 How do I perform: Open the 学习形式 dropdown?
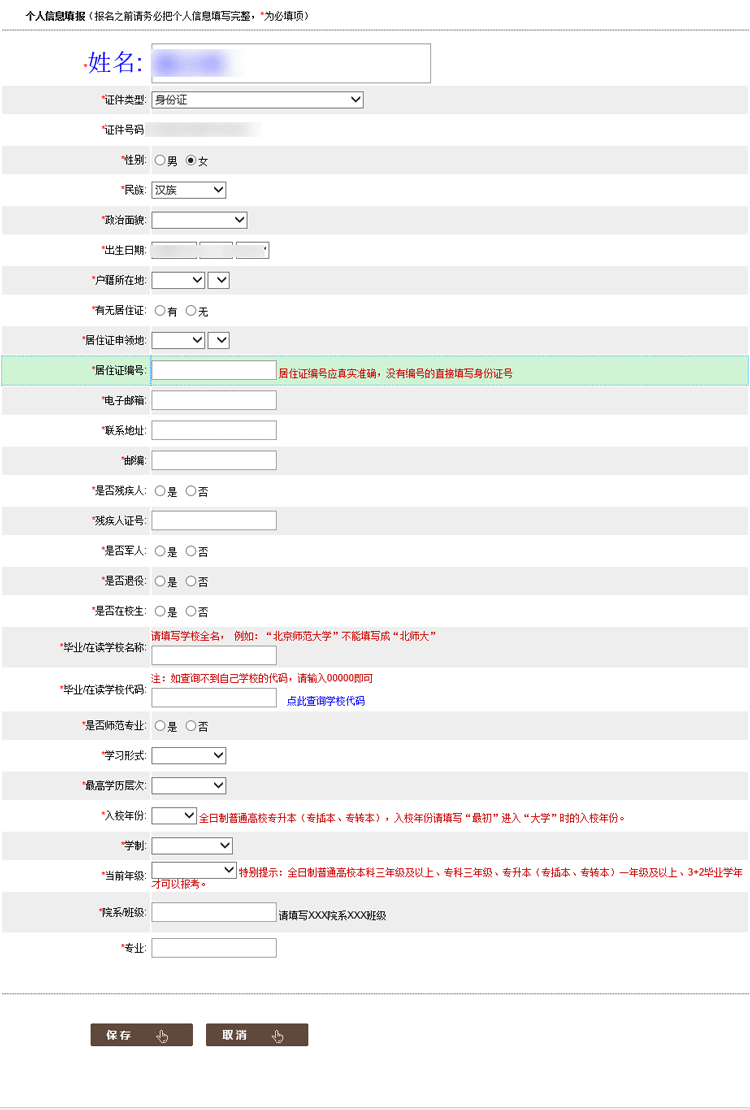click(188, 755)
